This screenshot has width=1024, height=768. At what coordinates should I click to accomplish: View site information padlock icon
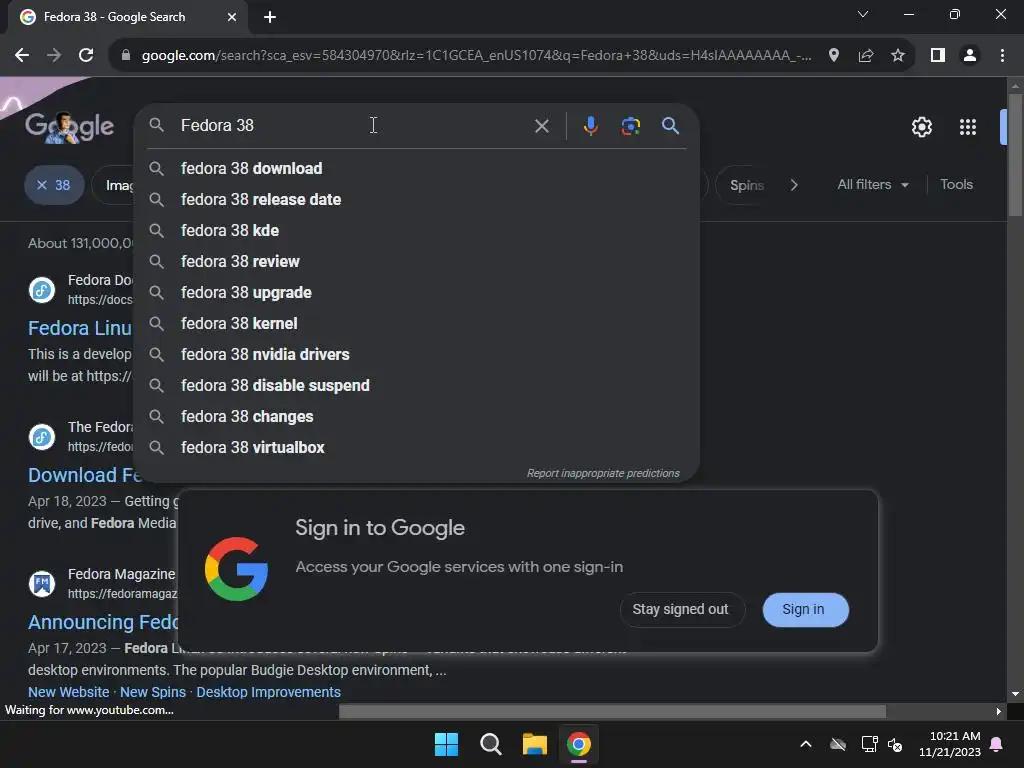[x=126, y=56]
